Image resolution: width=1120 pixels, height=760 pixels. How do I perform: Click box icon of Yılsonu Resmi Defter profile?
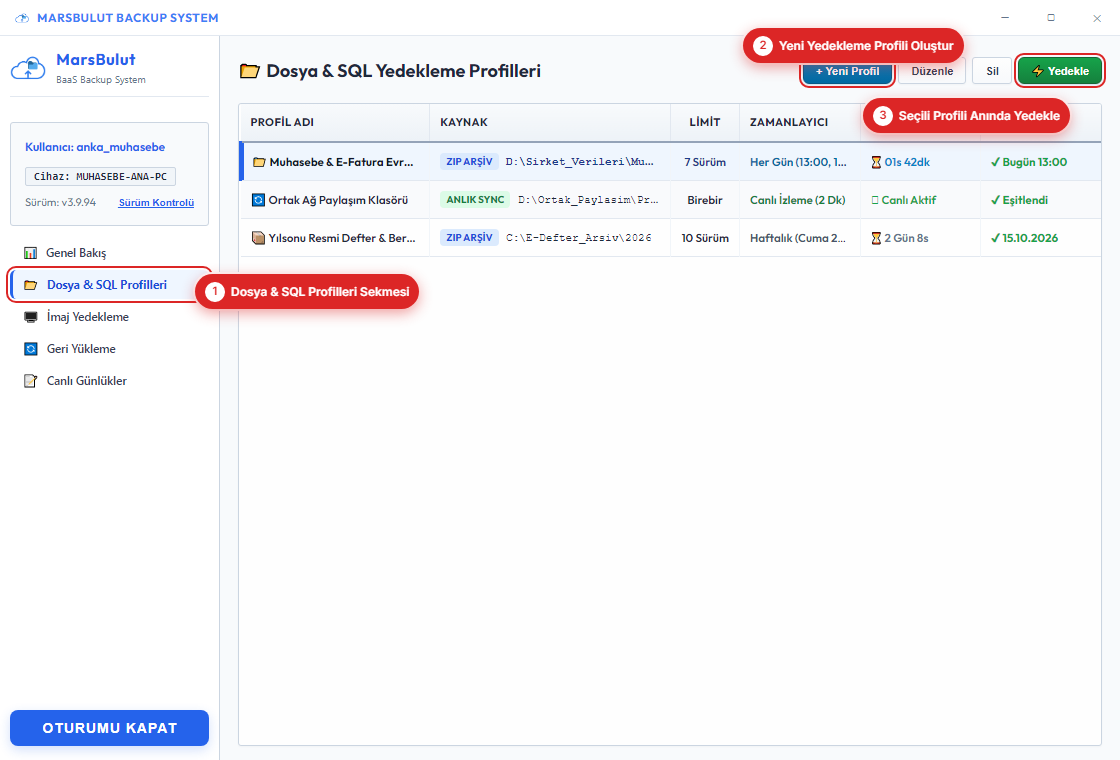coord(259,238)
